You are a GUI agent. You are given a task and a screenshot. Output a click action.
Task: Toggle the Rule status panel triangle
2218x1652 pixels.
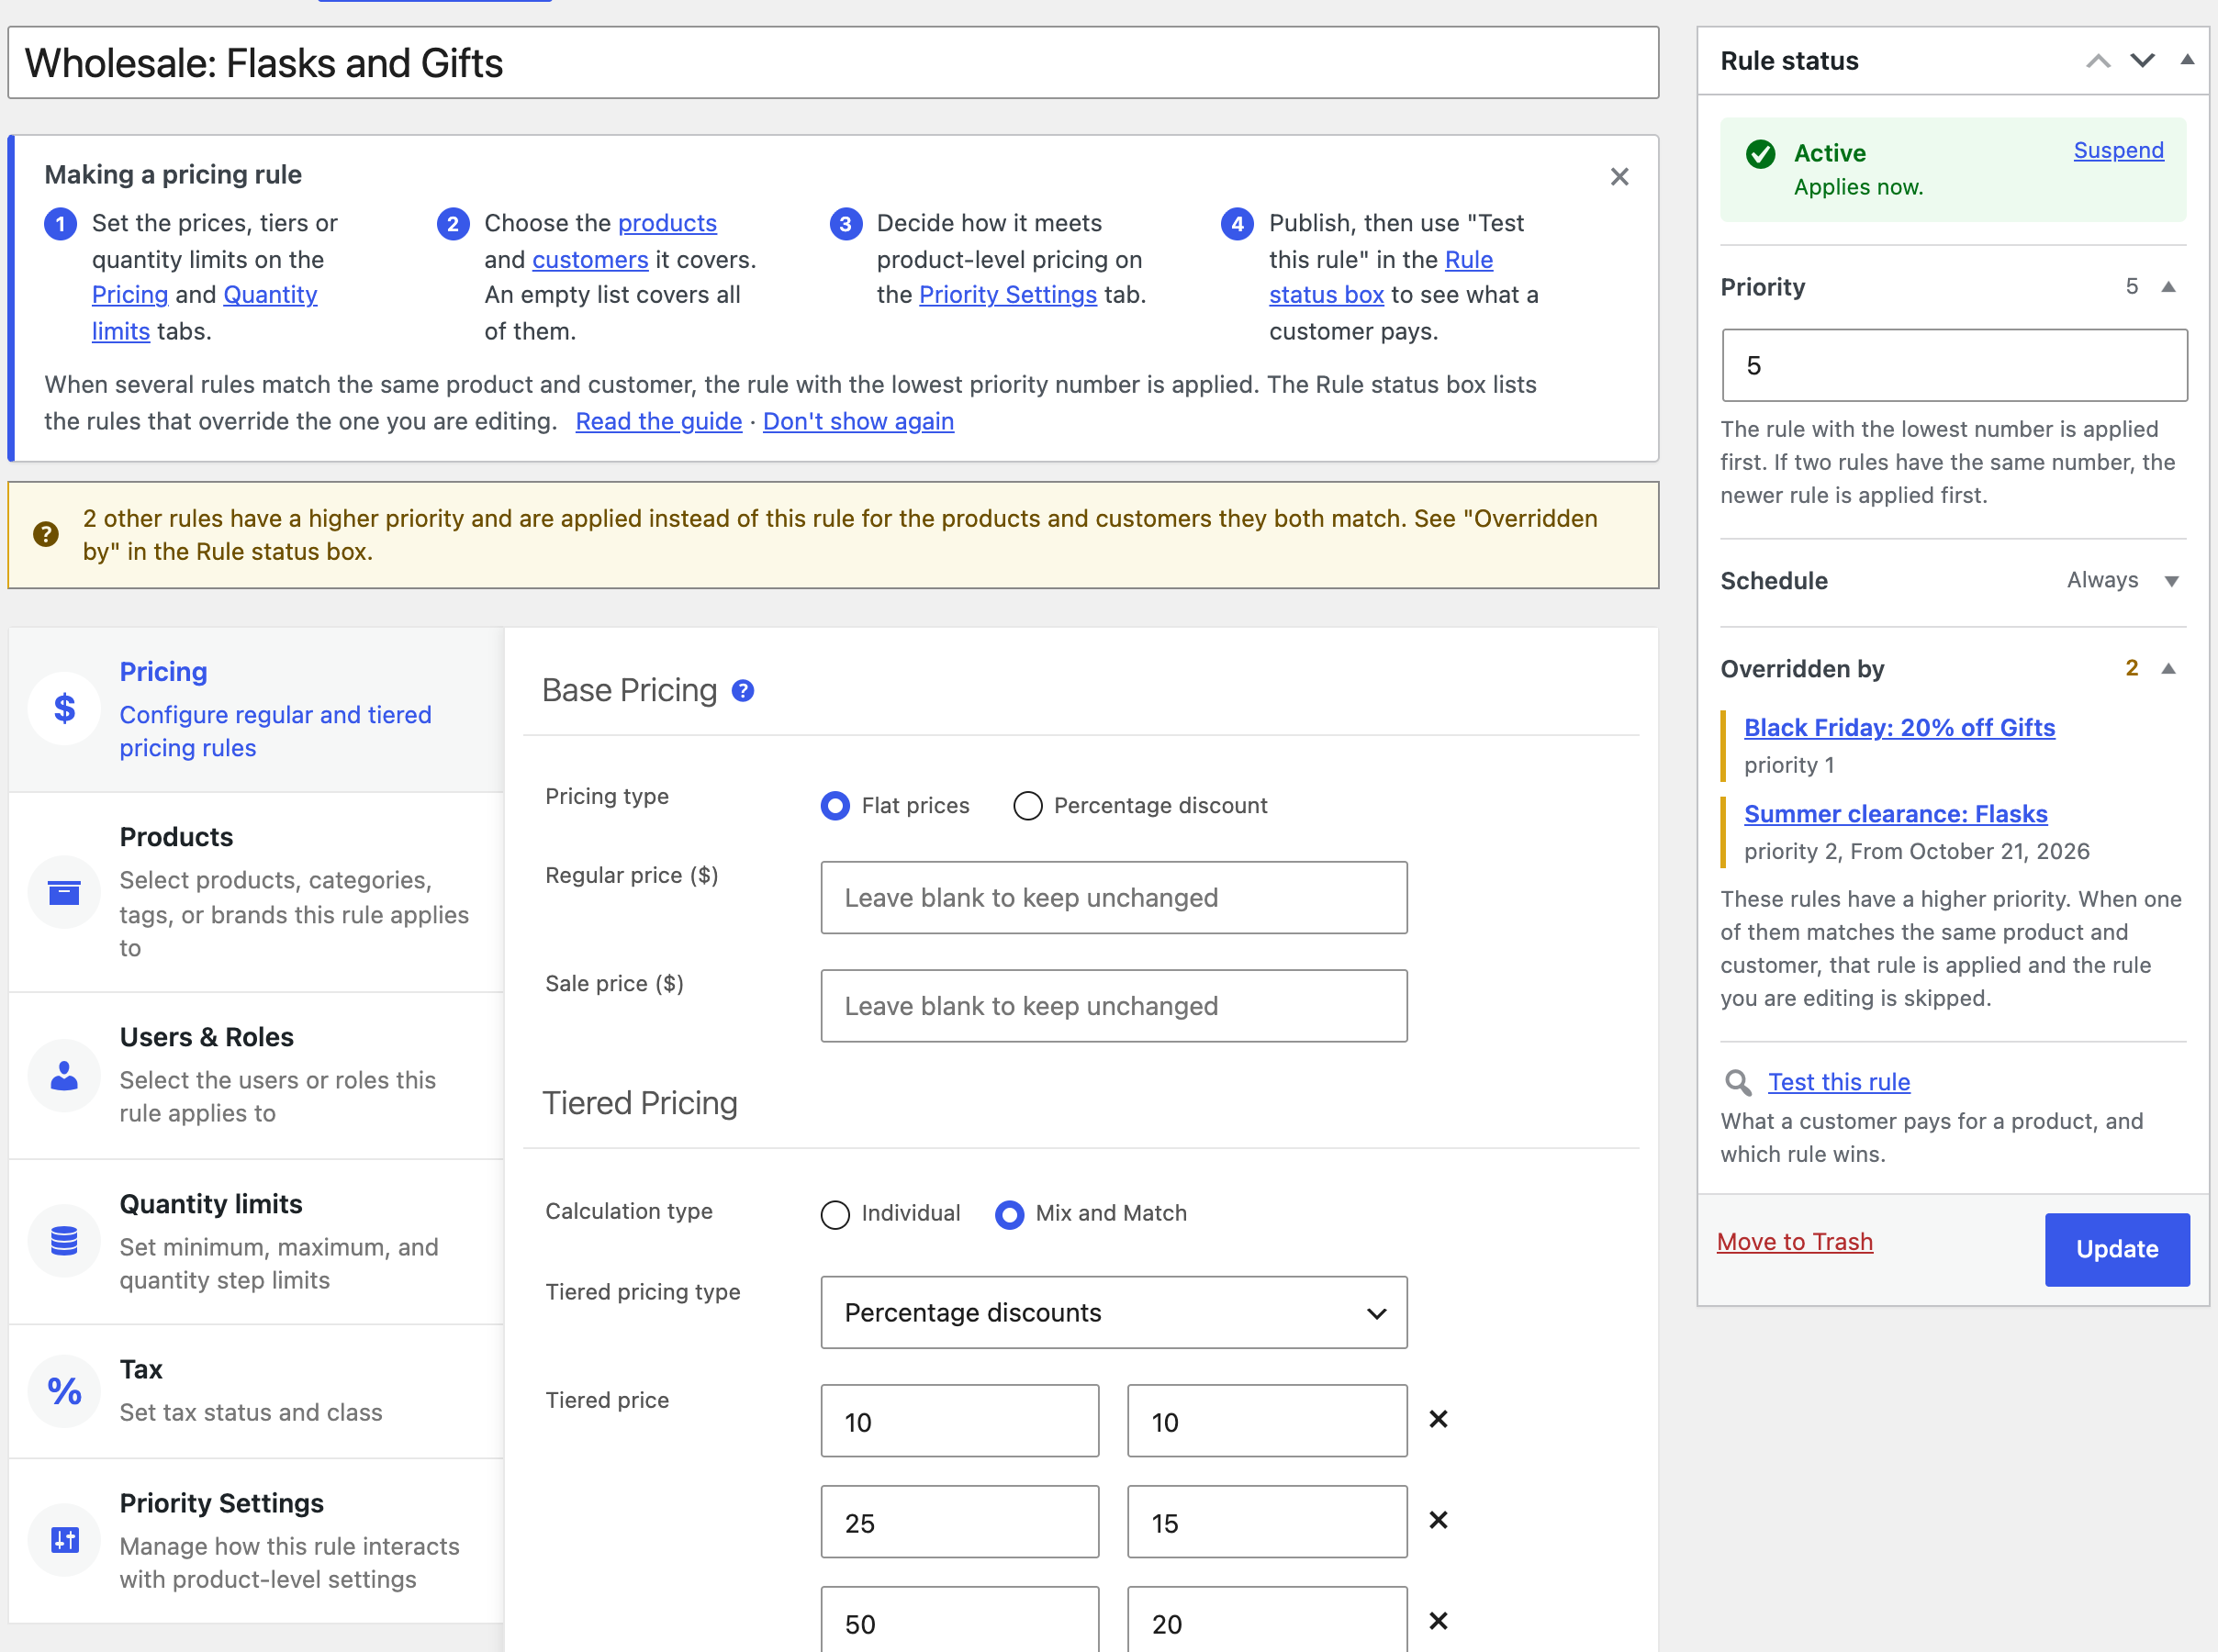2187,60
